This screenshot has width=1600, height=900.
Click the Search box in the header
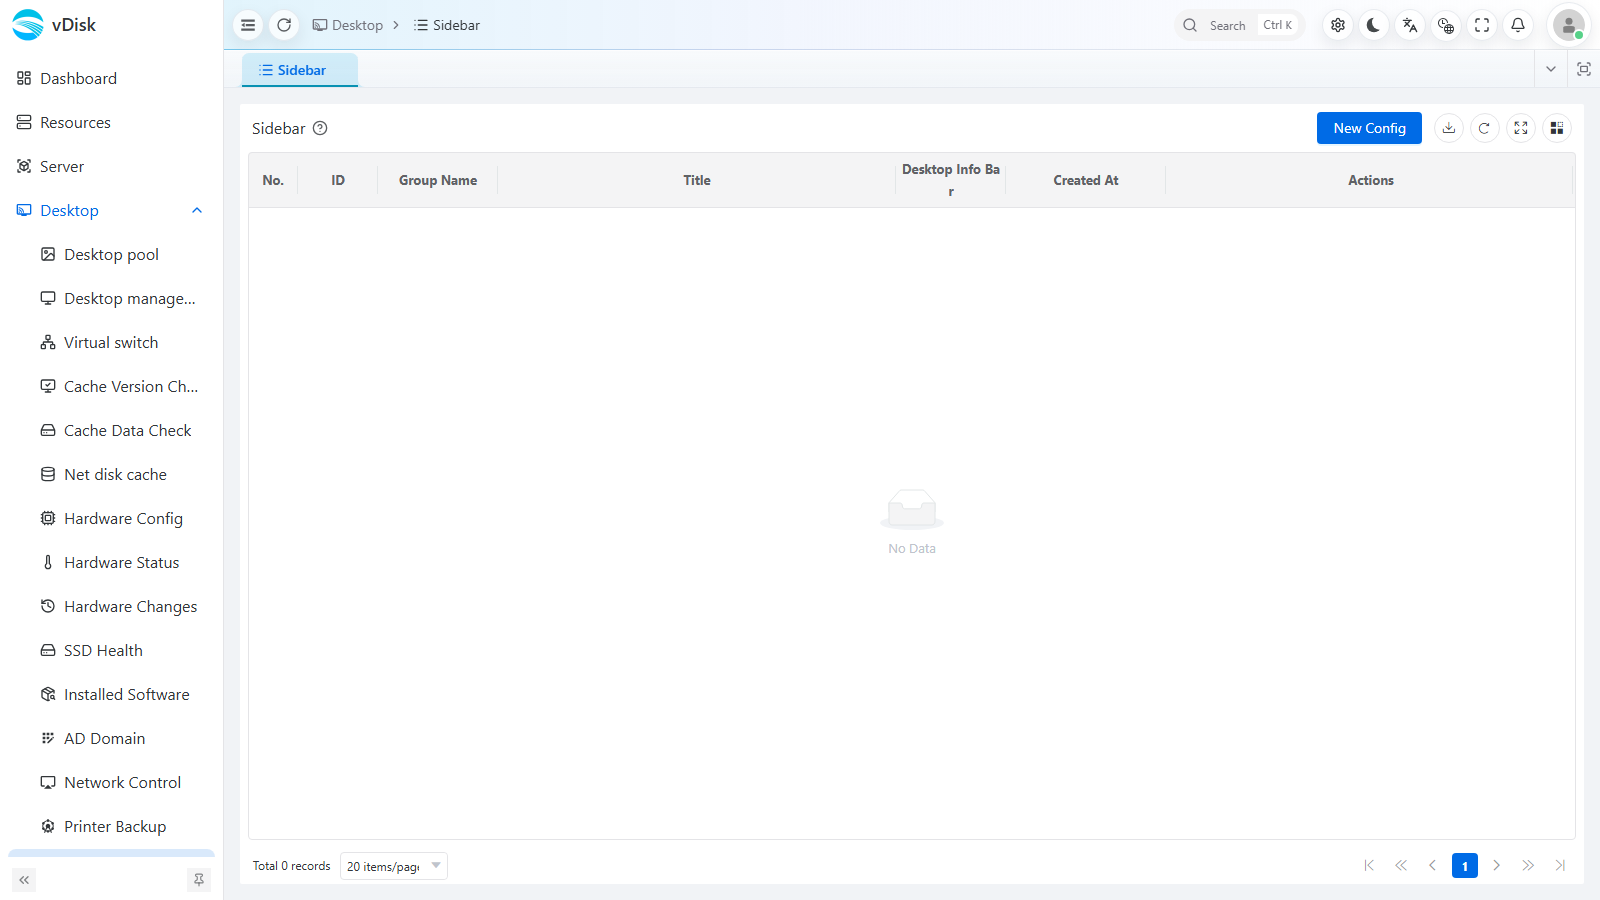pos(1239,25)
